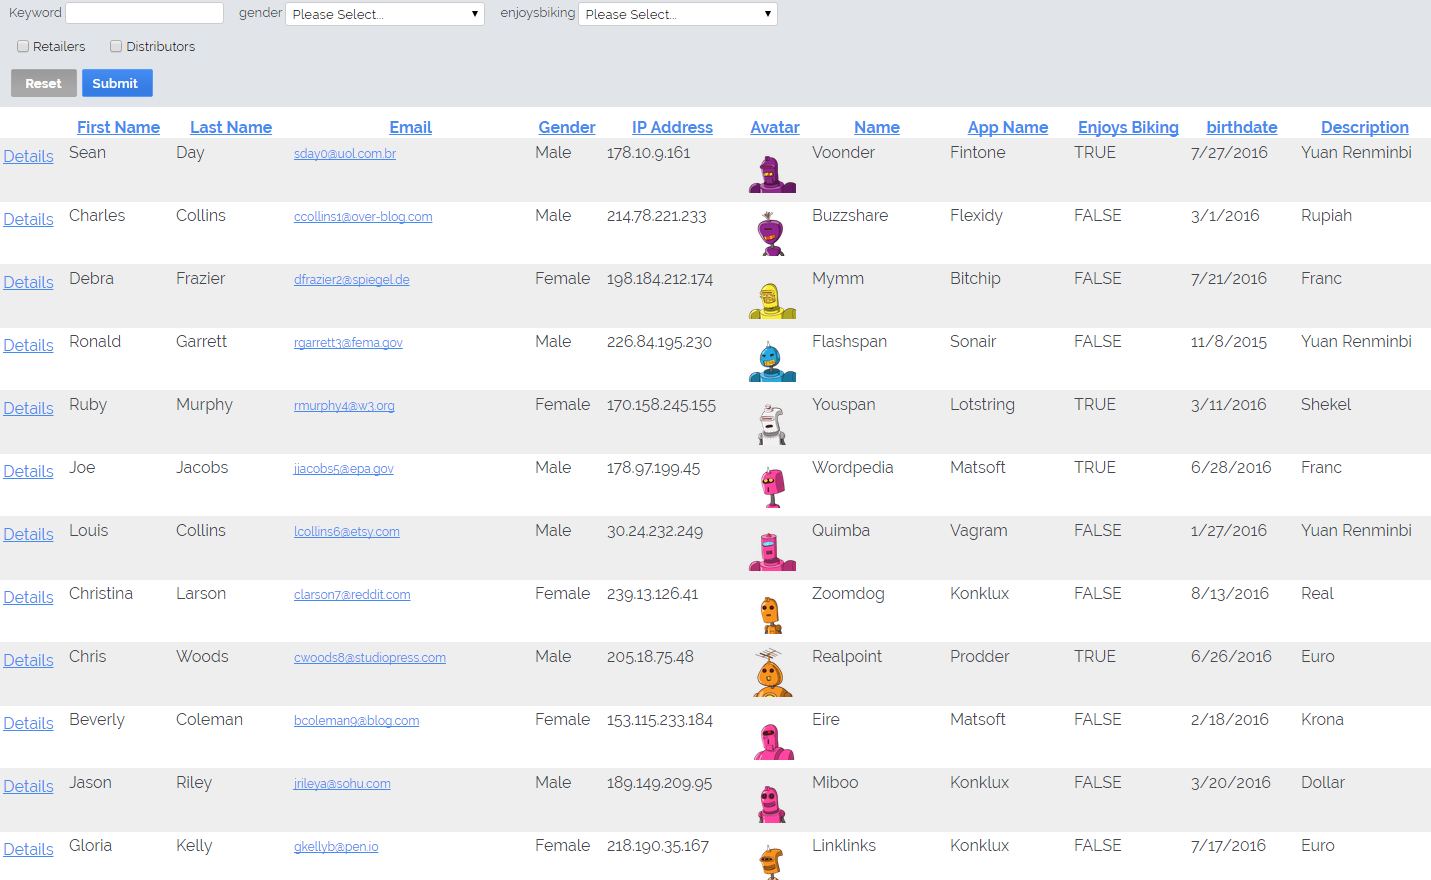
Task: Select the blue robot avatar in Ronald's row
Action: tap(771, 363)
